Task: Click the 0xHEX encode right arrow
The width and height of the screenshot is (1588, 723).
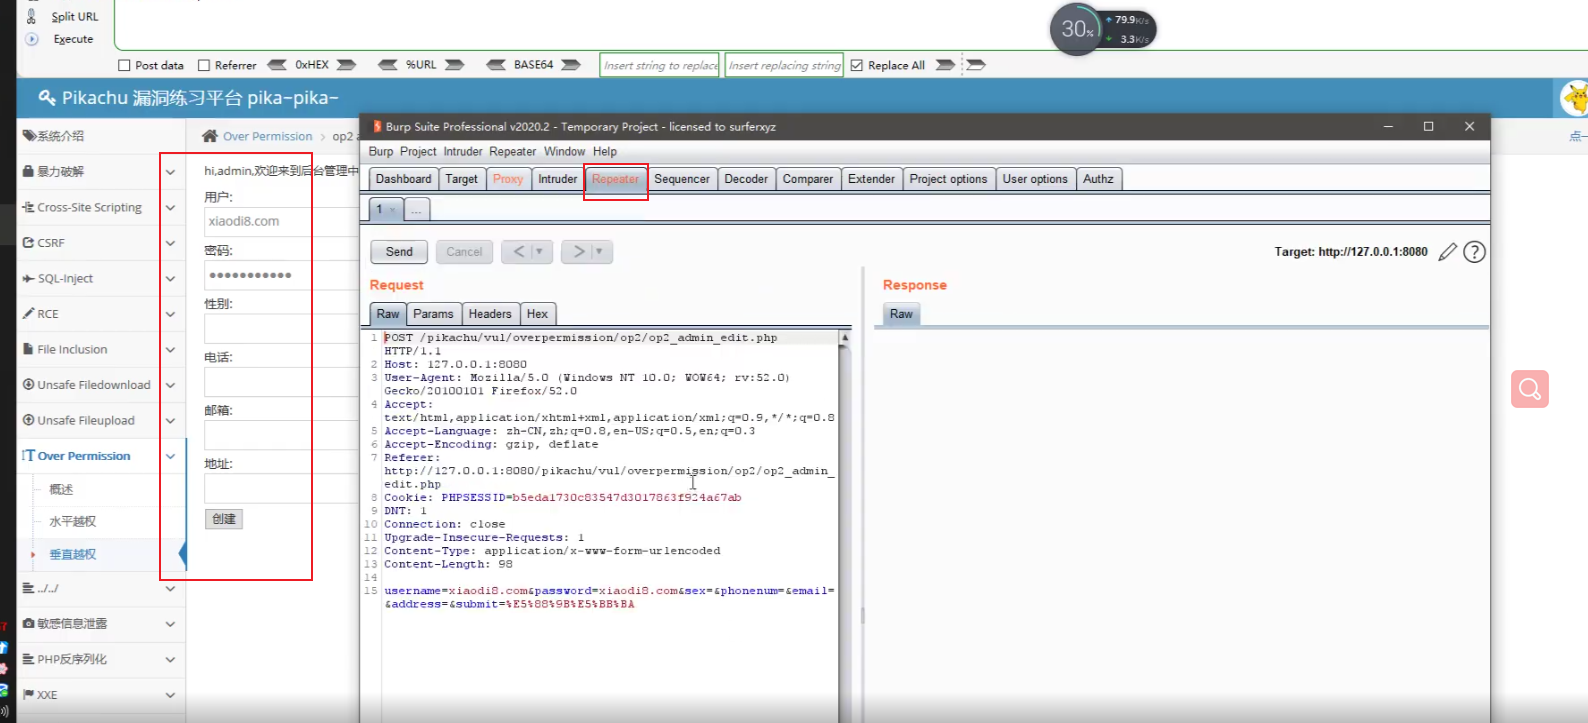Action: 347,65
